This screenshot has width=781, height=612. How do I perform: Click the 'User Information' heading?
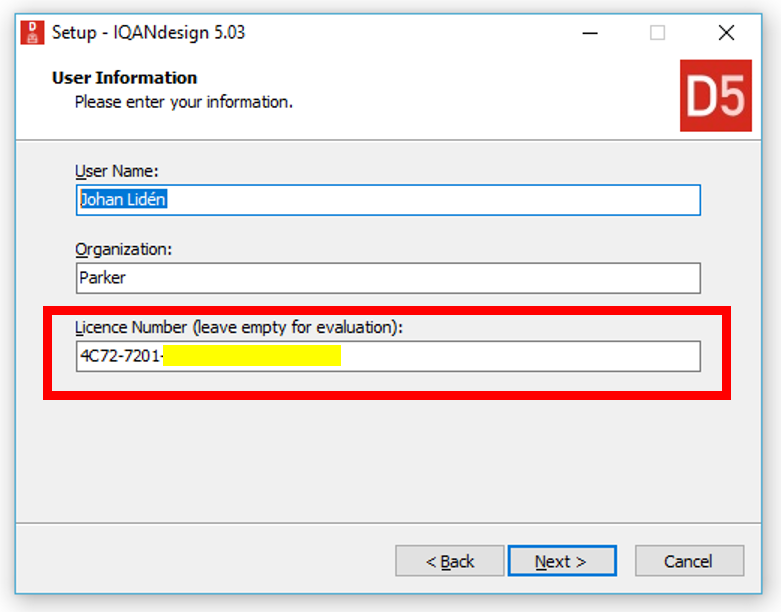[x=125, y=78]
